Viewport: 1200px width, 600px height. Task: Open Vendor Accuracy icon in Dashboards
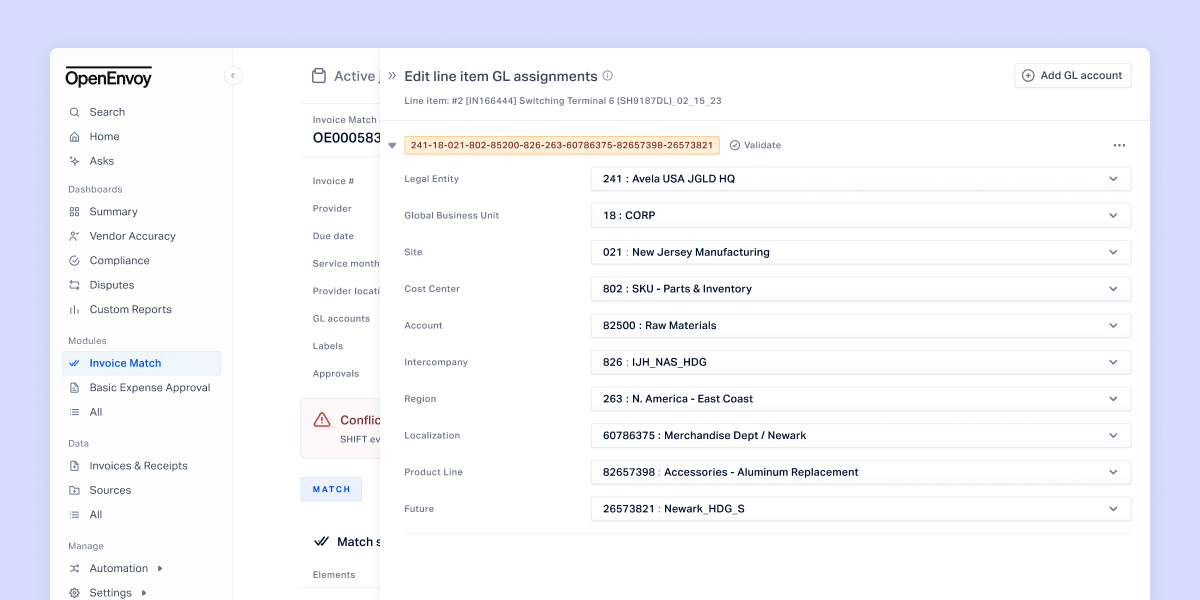click(74, 236)
